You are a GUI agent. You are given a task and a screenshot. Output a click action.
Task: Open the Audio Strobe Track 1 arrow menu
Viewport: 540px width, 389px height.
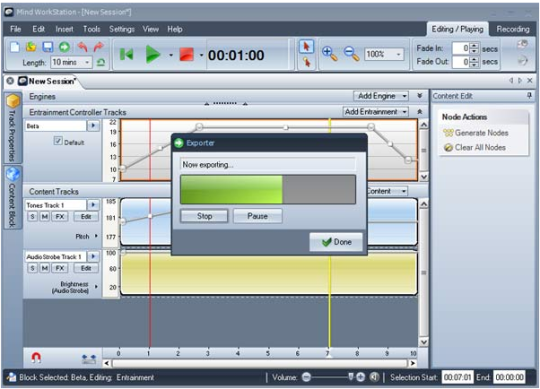(x=93, y=256)
